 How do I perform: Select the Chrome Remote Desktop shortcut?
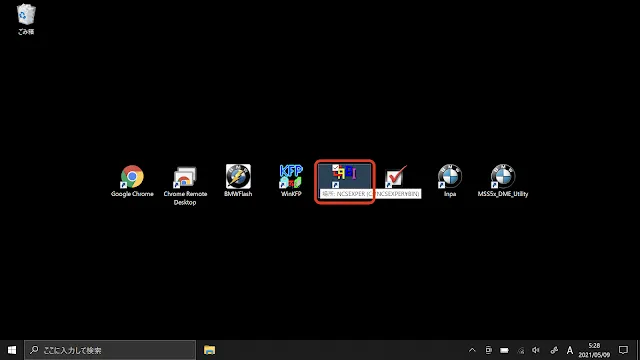pos(185,185)
